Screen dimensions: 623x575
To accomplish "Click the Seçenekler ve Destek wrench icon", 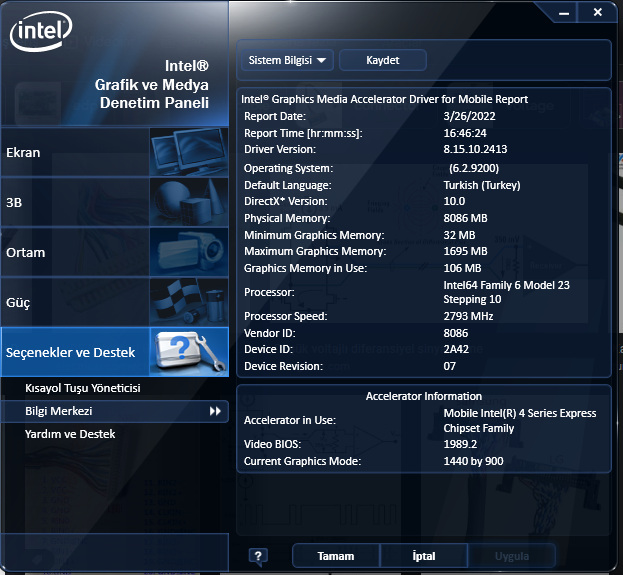I will (189, 352).
